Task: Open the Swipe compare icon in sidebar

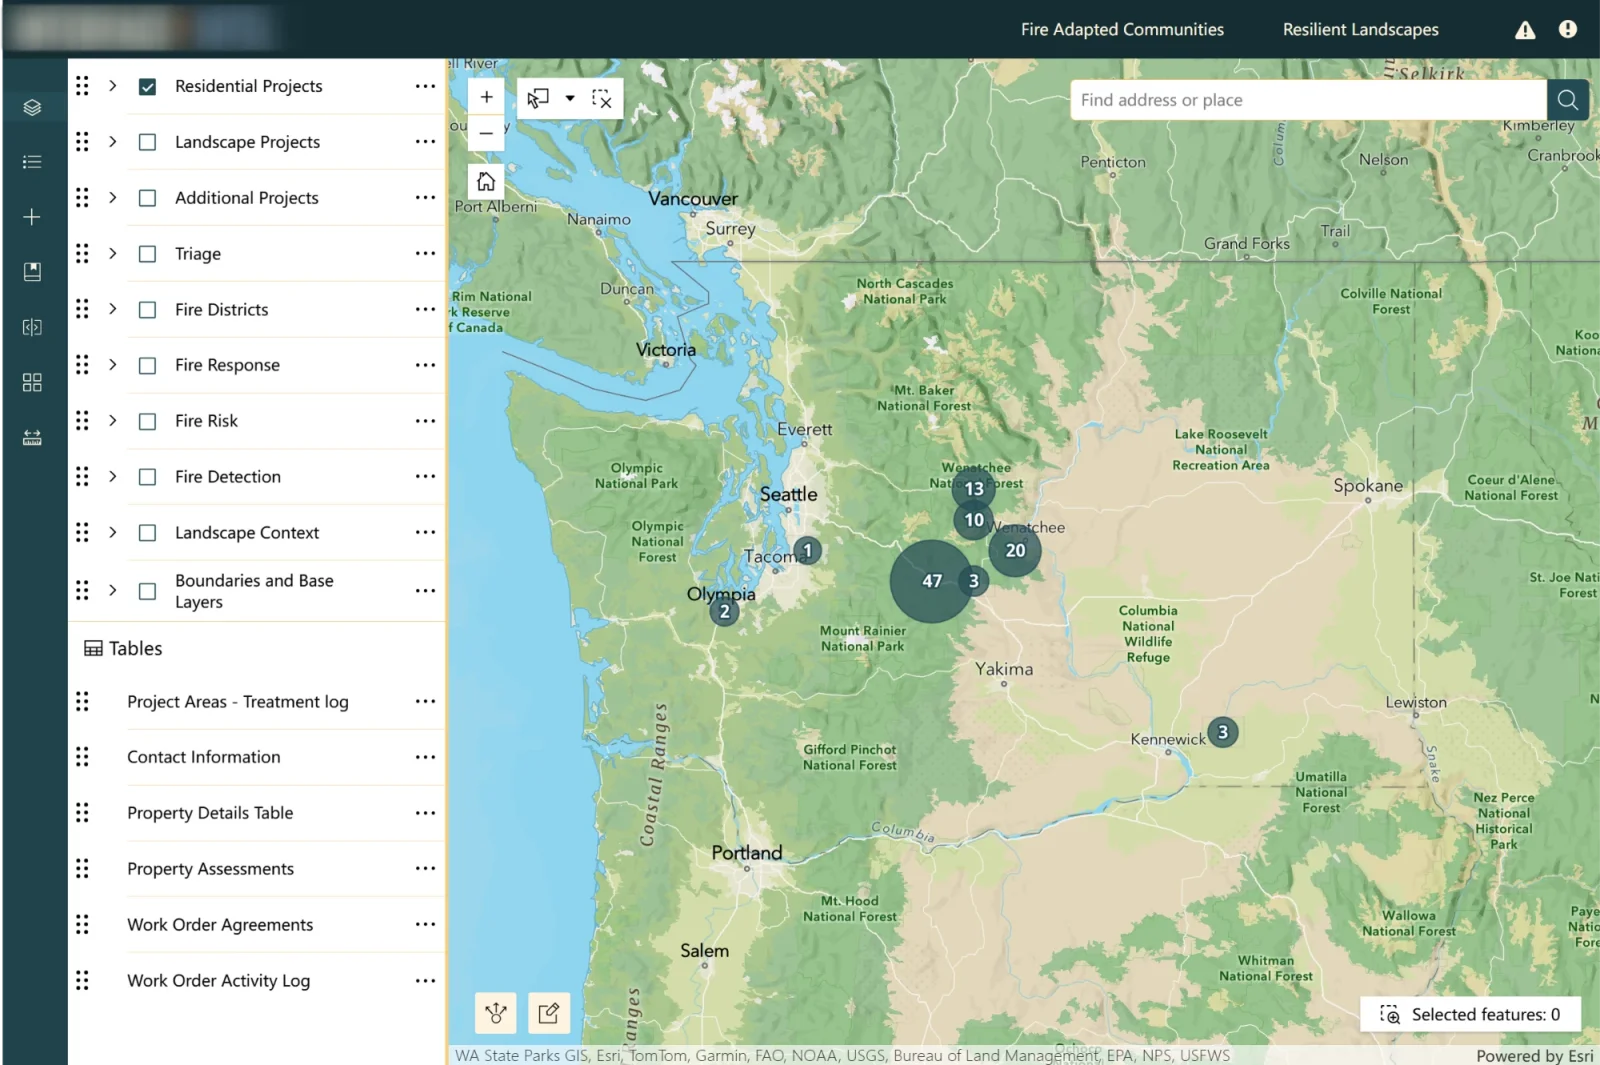Action: click(x=32, y=327)
